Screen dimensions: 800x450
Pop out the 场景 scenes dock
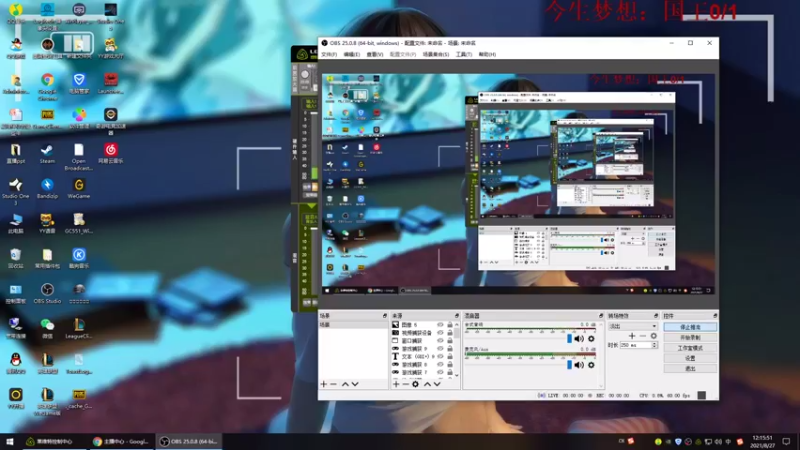pyautogui.click(x=385, y=316)
